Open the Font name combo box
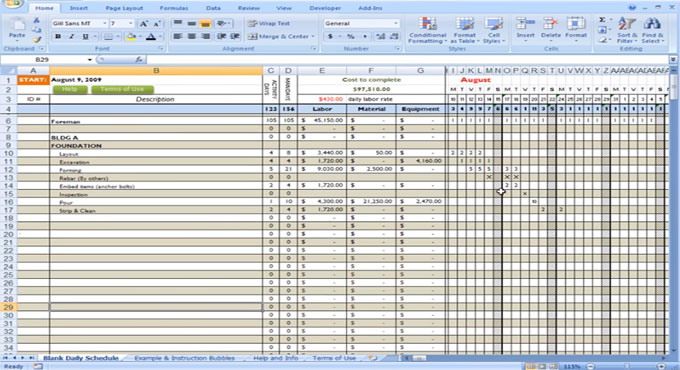680x370 pixels. (x=79, y=23)
